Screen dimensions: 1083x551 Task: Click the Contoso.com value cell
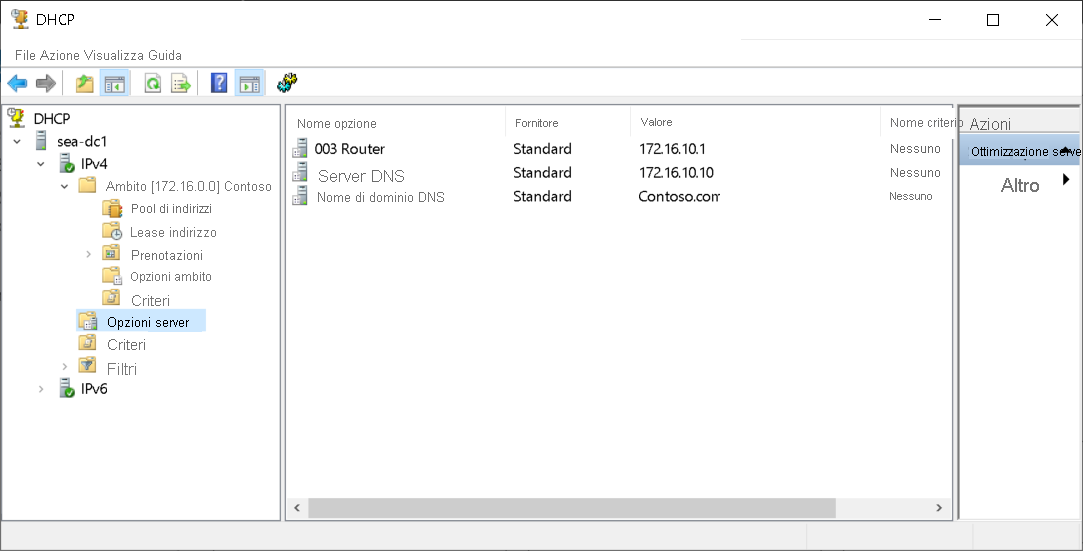[679, 196]
